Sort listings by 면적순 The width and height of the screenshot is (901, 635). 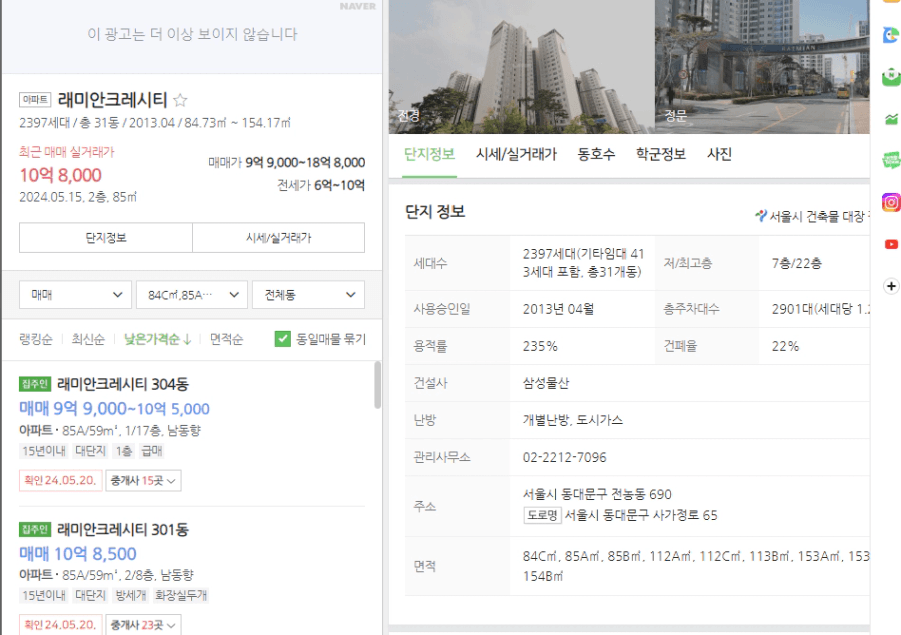226,339
